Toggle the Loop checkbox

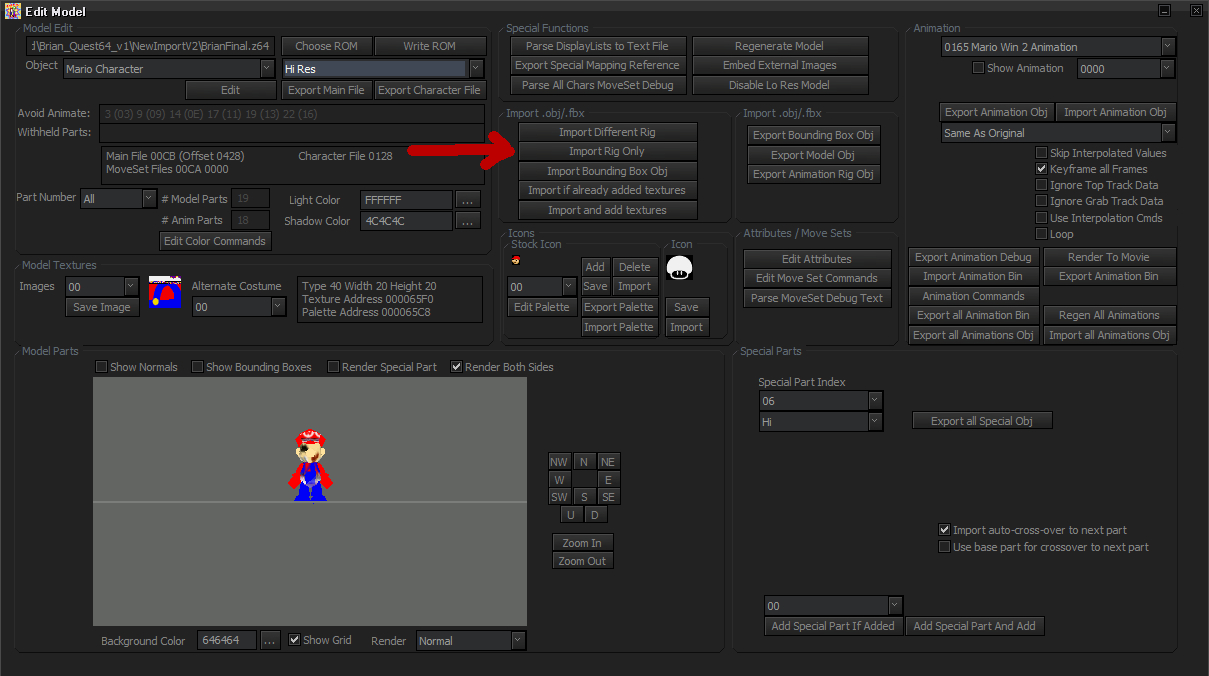[1042, 234]
